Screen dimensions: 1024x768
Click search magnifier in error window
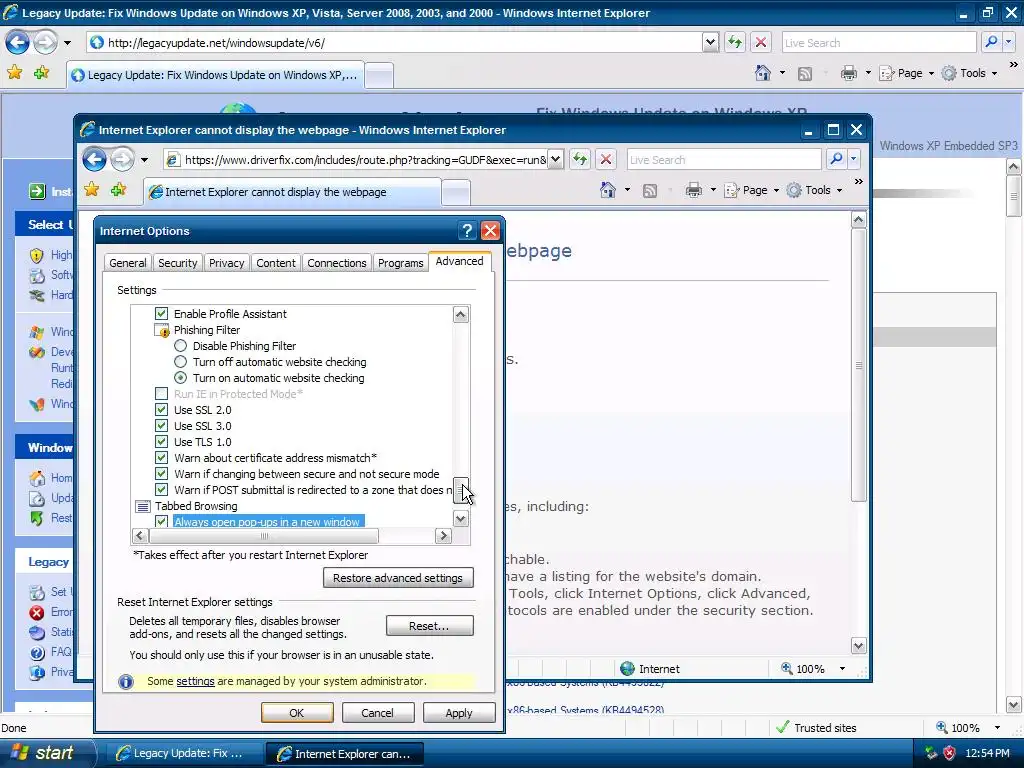[x=837, y=159]
